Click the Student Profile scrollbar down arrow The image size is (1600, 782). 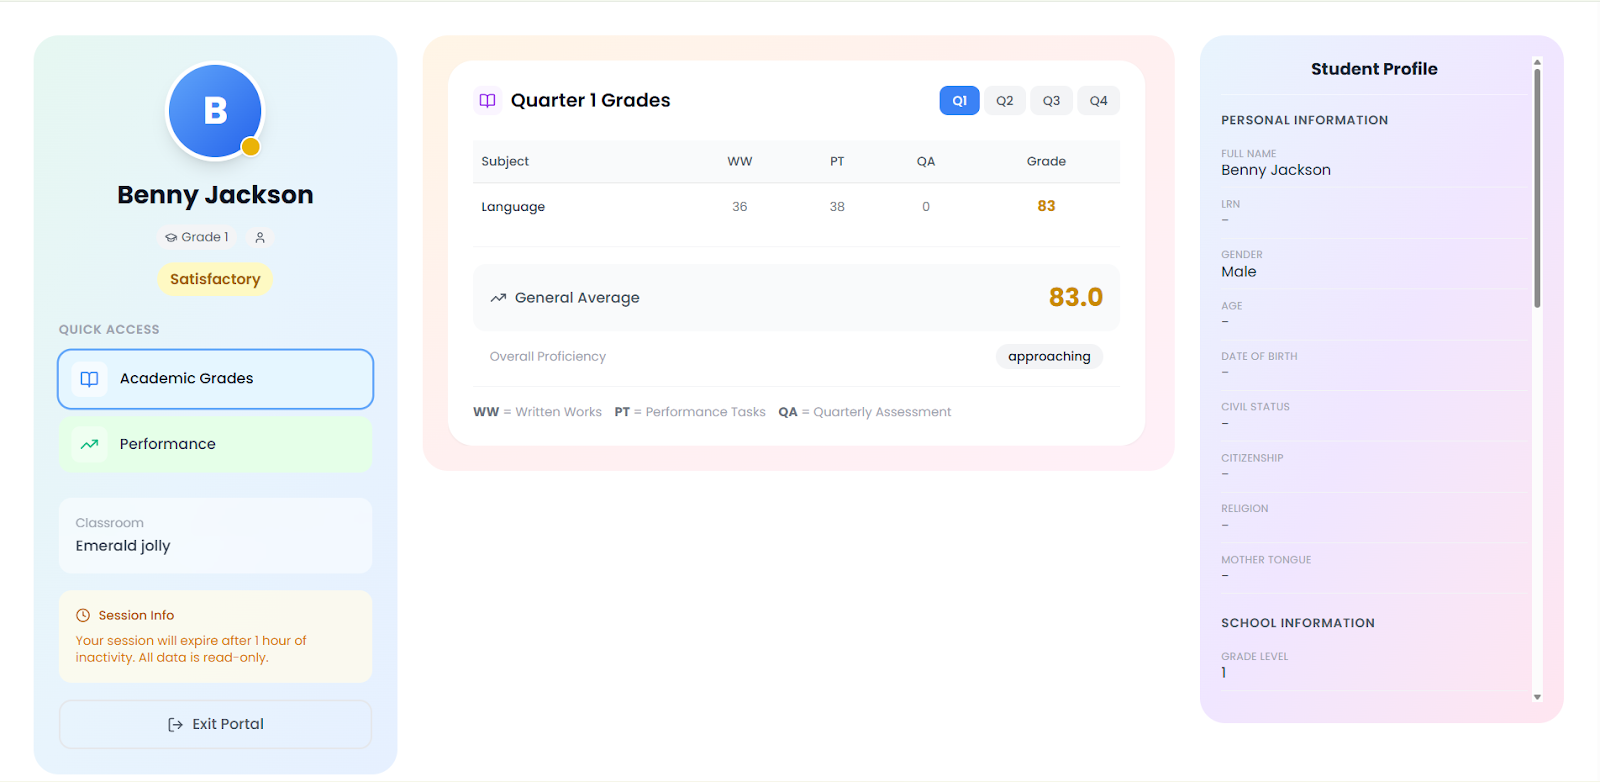1537,697
